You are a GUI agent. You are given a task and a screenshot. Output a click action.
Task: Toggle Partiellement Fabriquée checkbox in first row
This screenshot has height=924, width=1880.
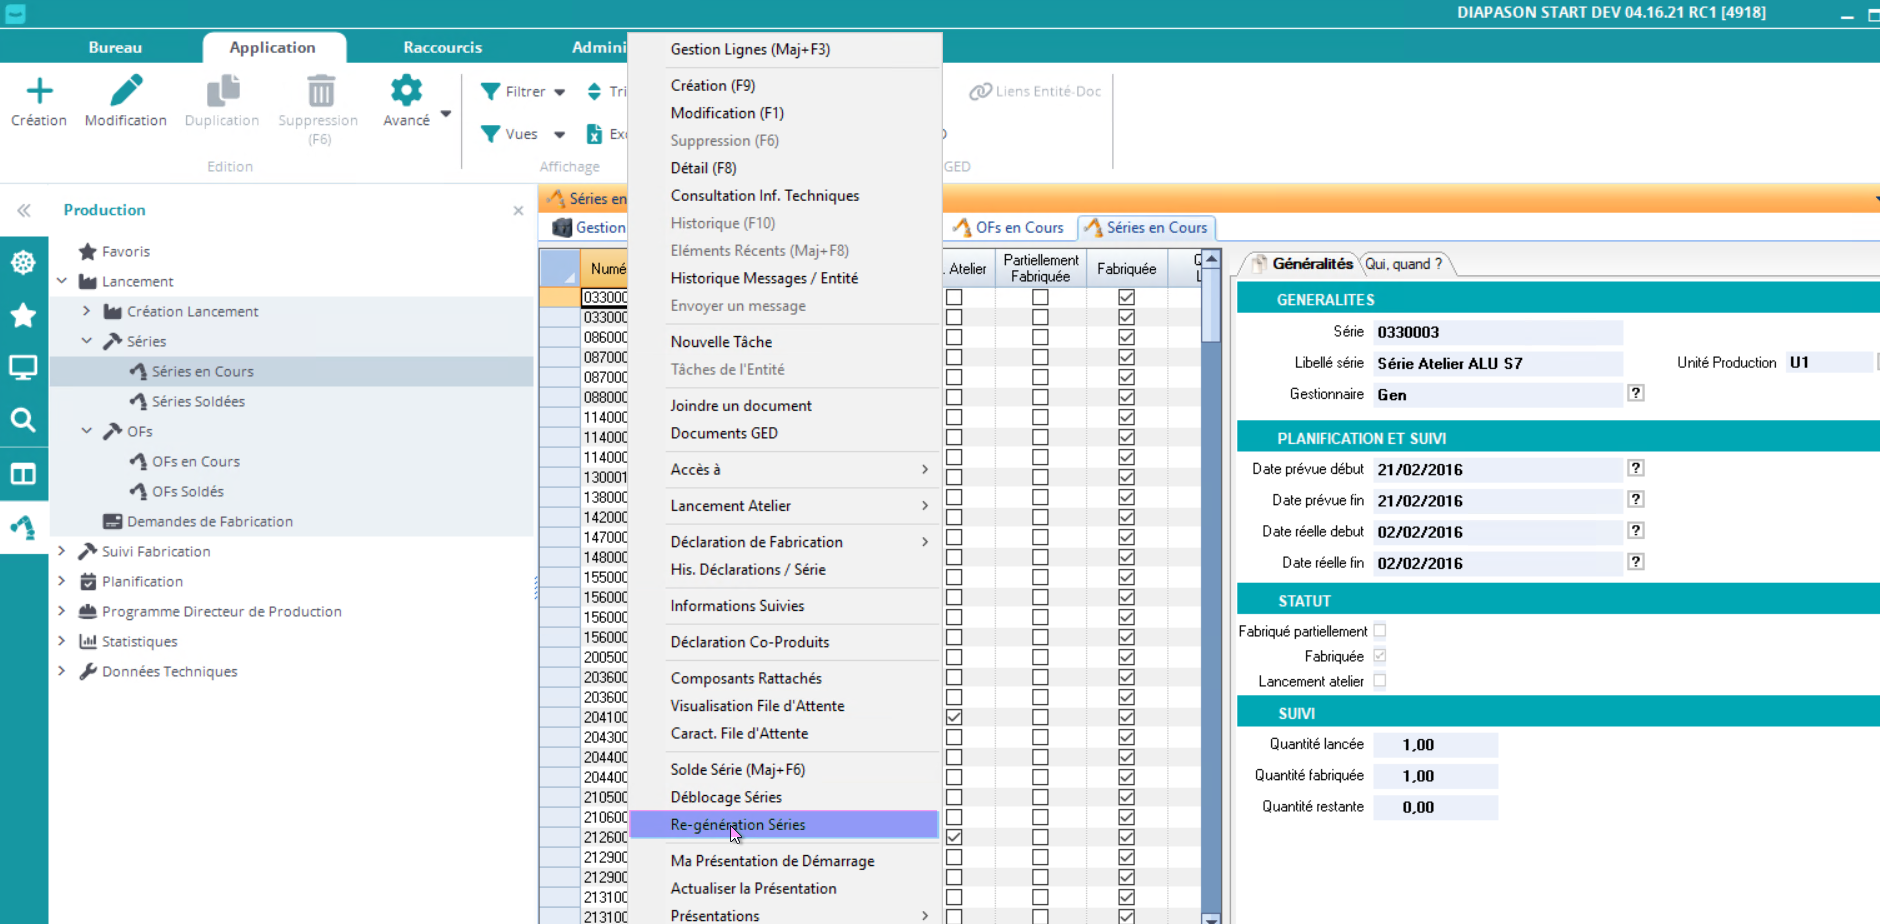click(x=1040, y=297)
